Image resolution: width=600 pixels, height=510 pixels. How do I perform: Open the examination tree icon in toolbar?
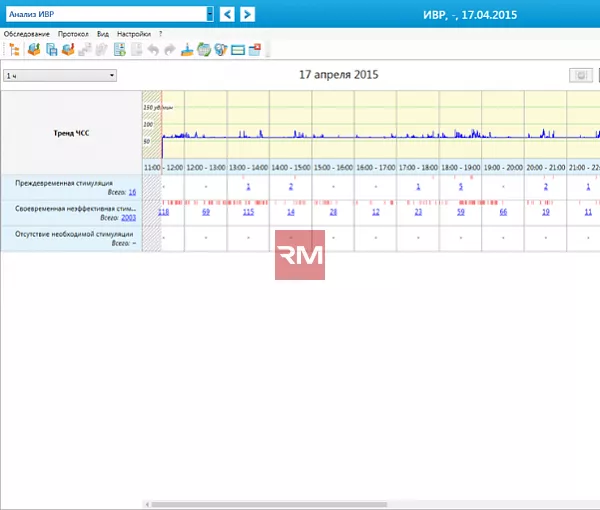click(15, 50)
